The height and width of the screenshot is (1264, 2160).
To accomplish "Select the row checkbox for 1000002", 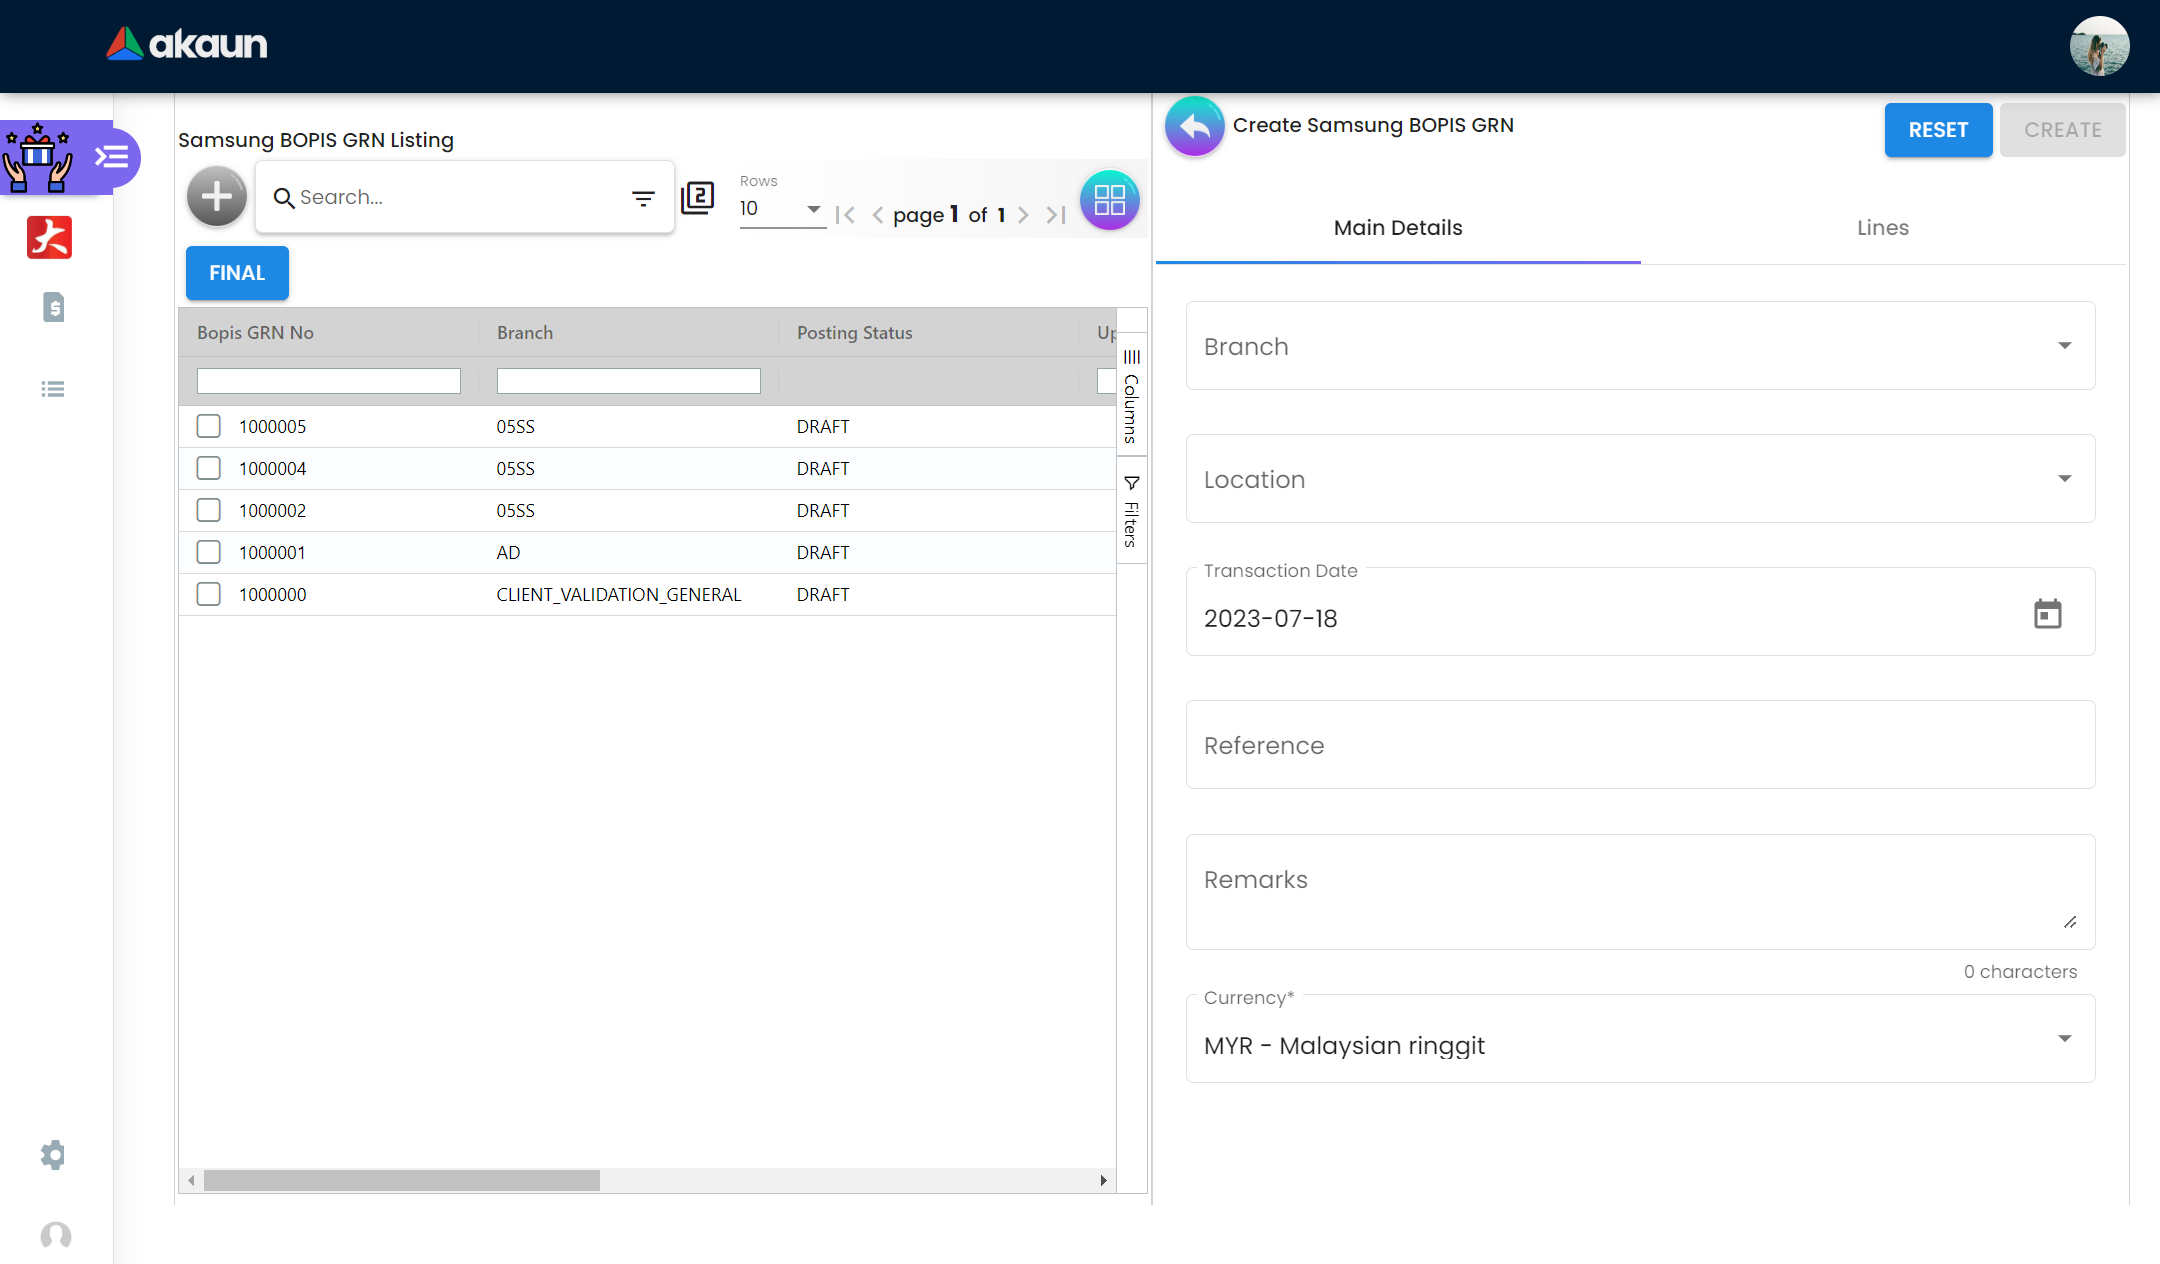I will pyautogui.click(x=208, y=510).
